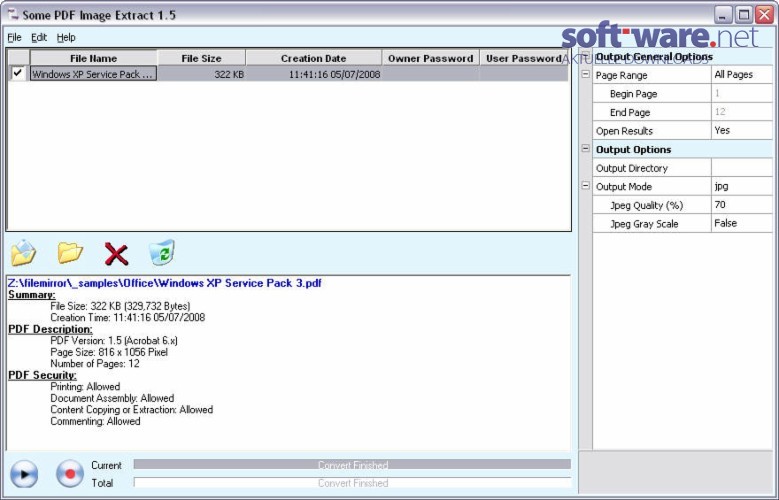Click the Begin Page value field
779x500 pixels.
[742, 93]
